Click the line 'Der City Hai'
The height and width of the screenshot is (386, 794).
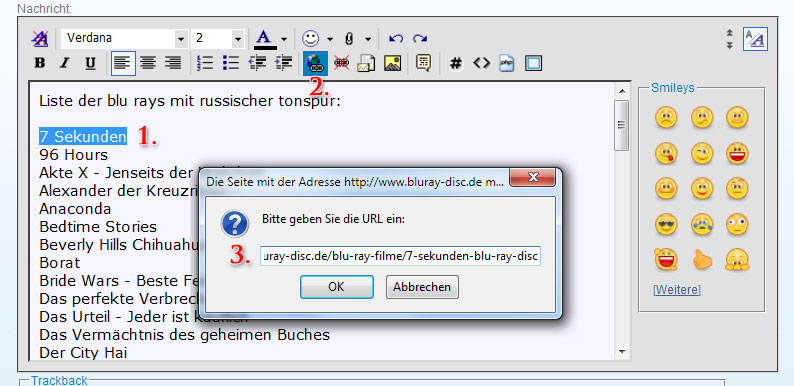(83, 353)
